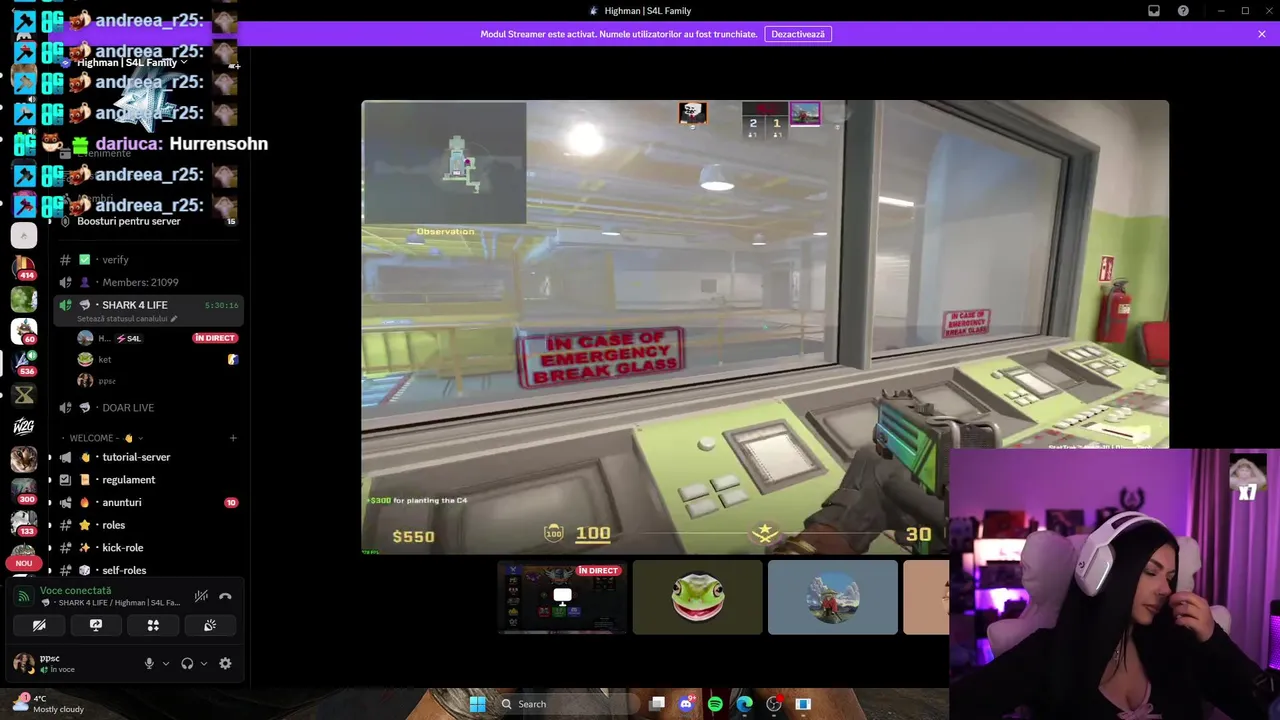Open the soundboard button
The image size is (1280, 720).
pos(210,625)
